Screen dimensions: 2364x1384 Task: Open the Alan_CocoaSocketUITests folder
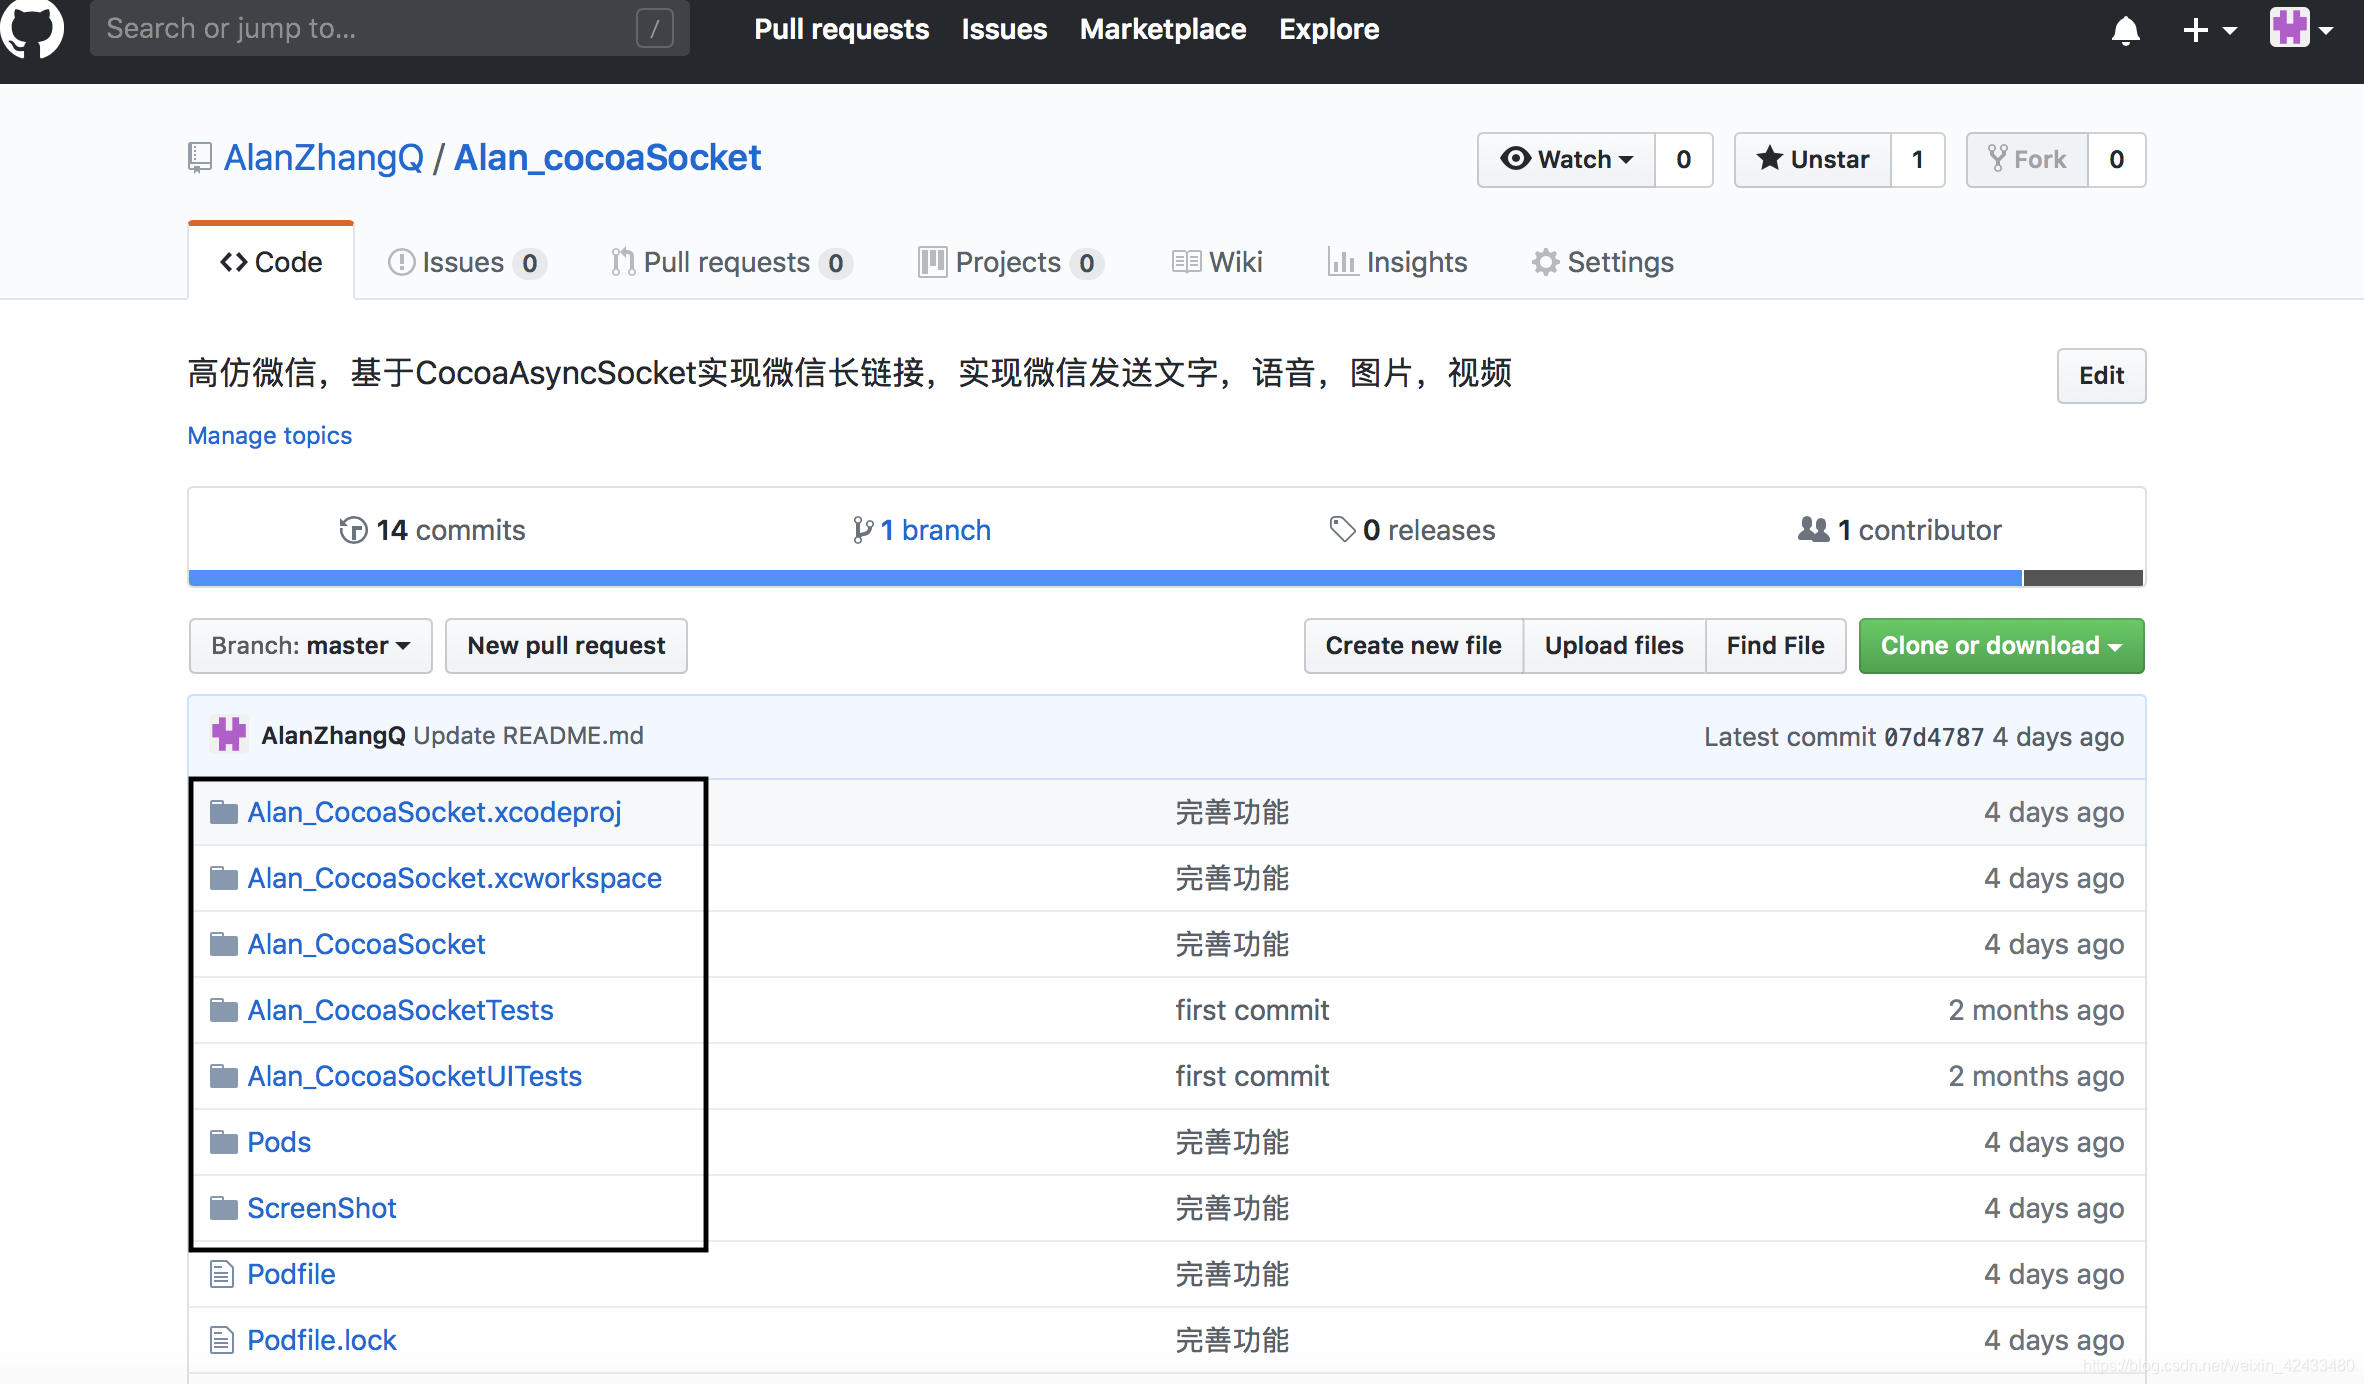[414, 1076]
